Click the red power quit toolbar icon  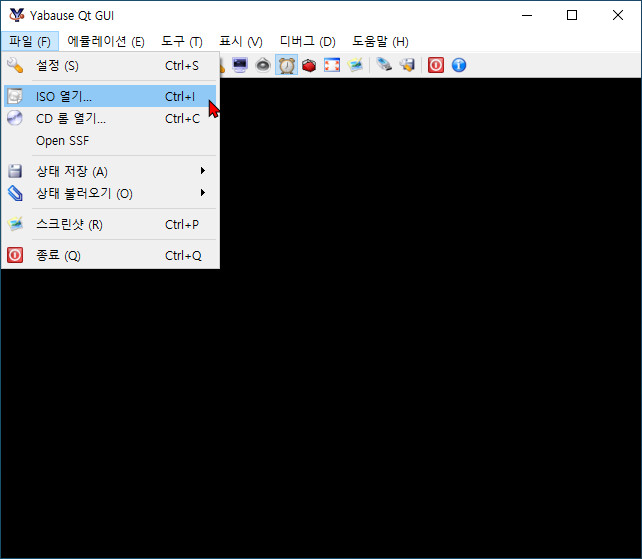(x=436, y=65)
